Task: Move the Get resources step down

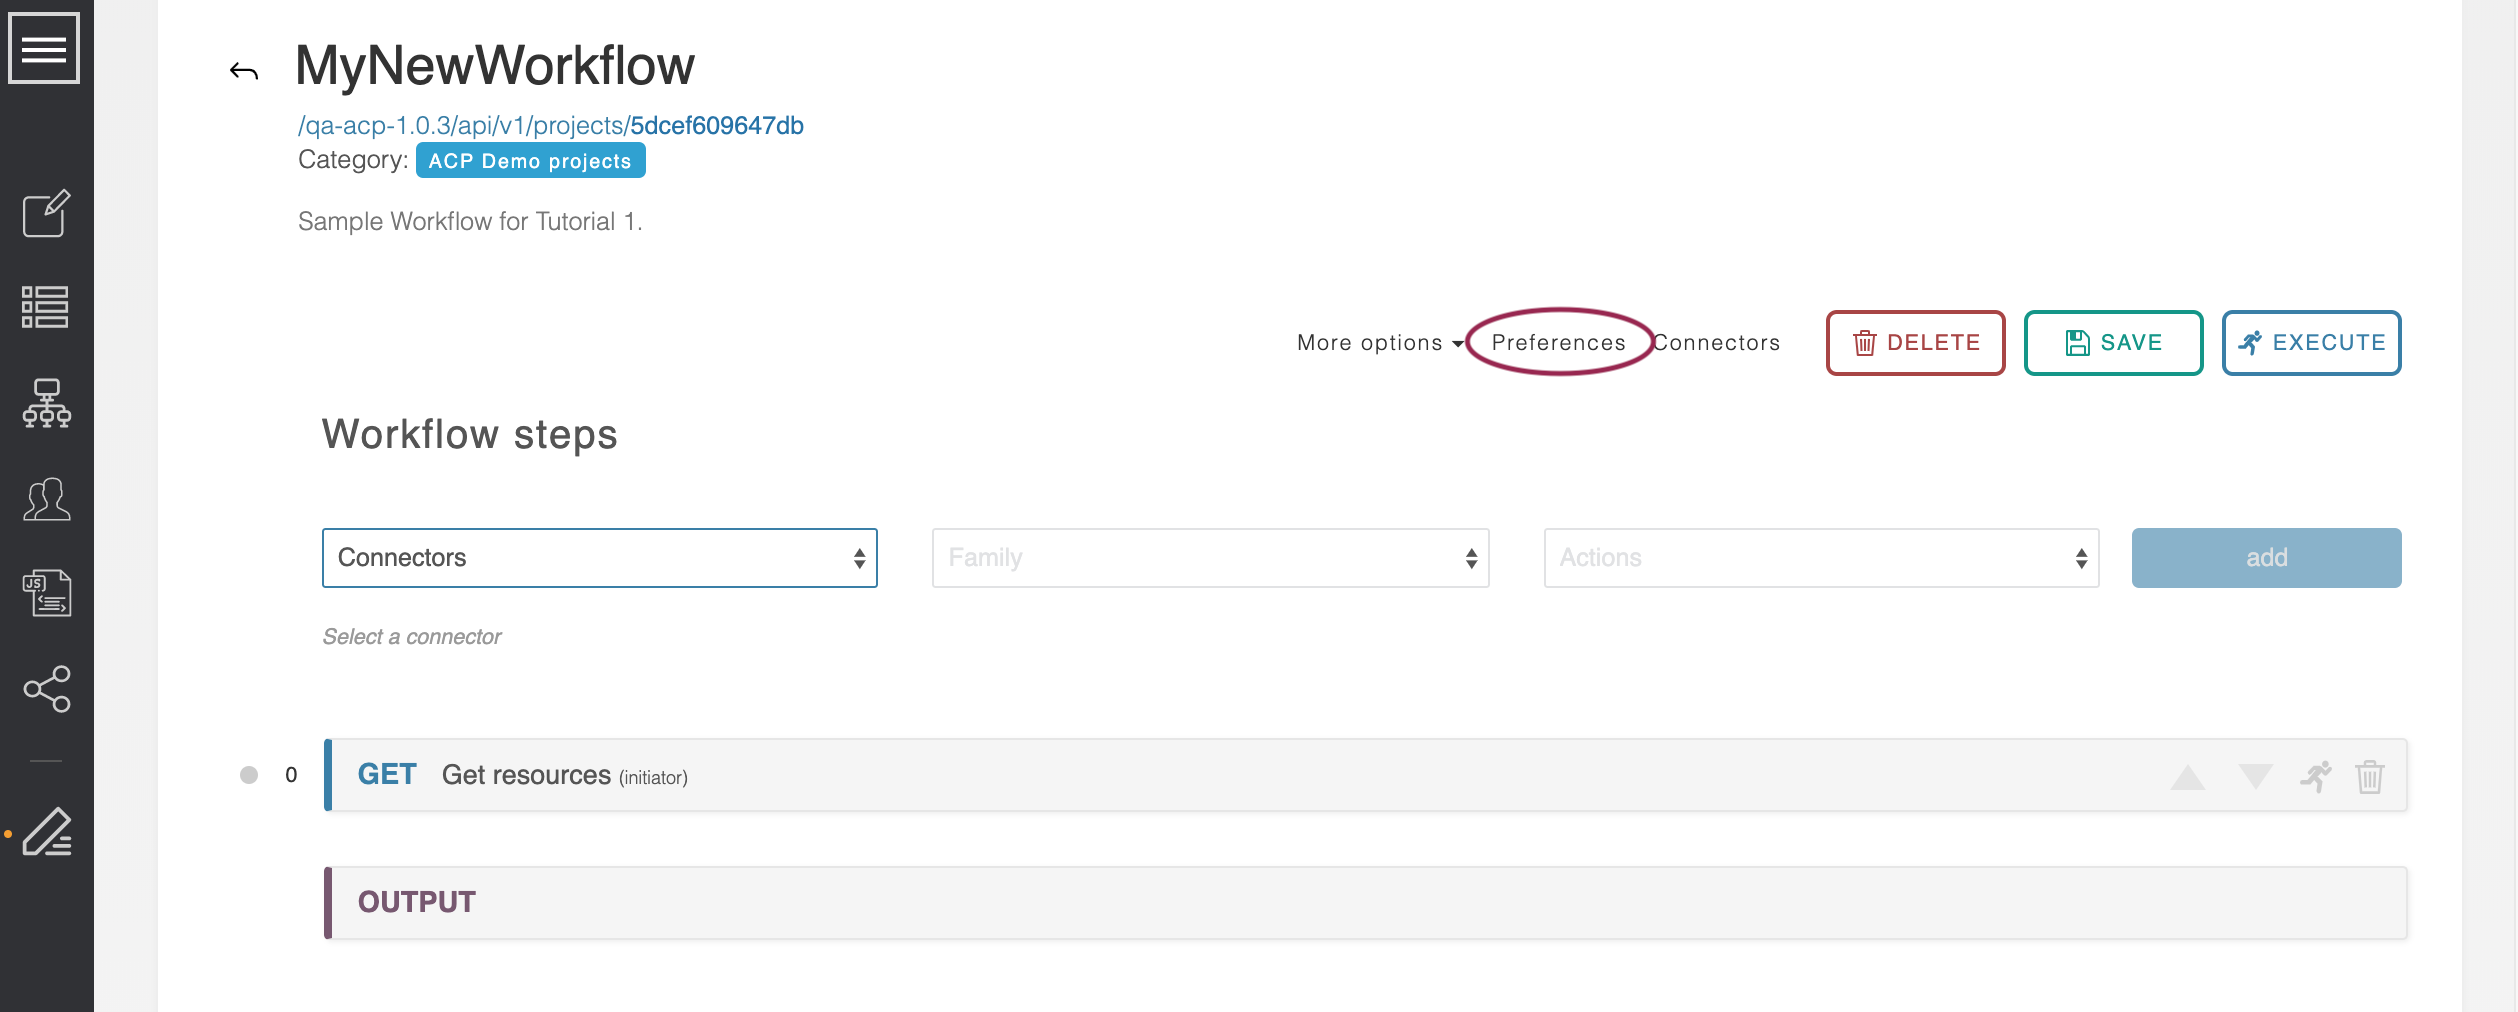Action: [2255, 777]
